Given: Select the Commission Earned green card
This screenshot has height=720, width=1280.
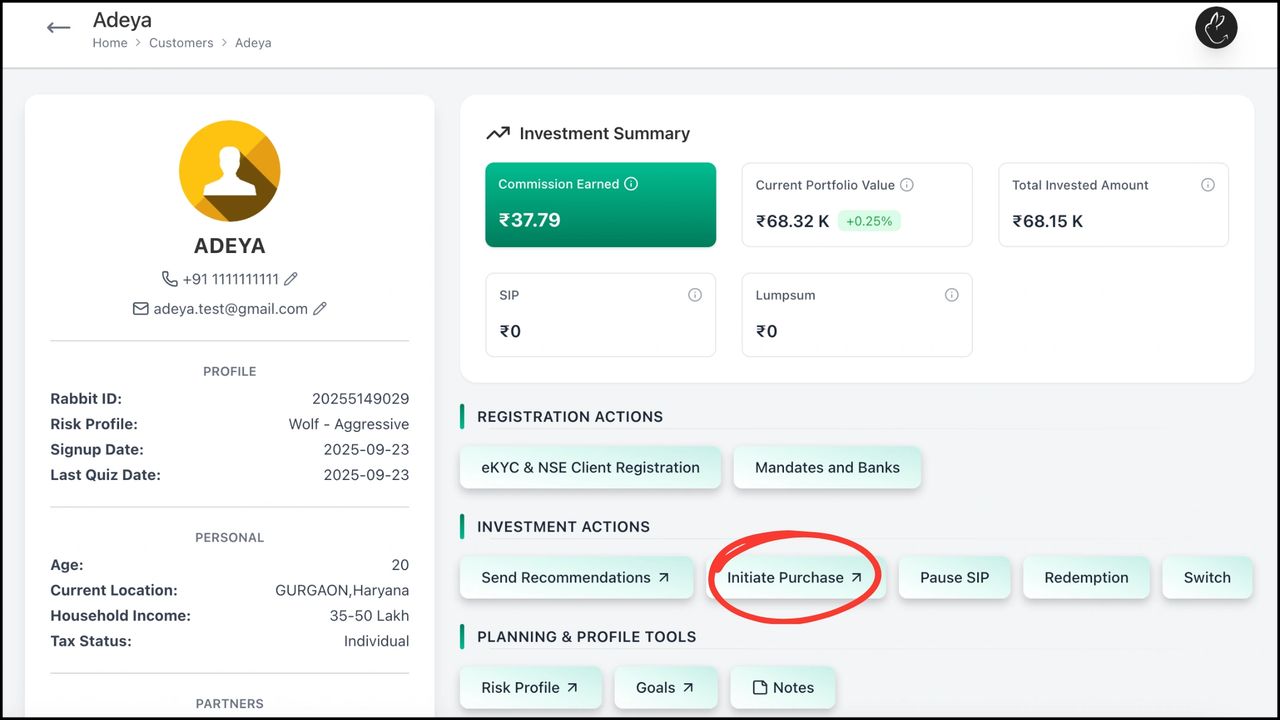Looking at the screenshot, I should (600, 205).
